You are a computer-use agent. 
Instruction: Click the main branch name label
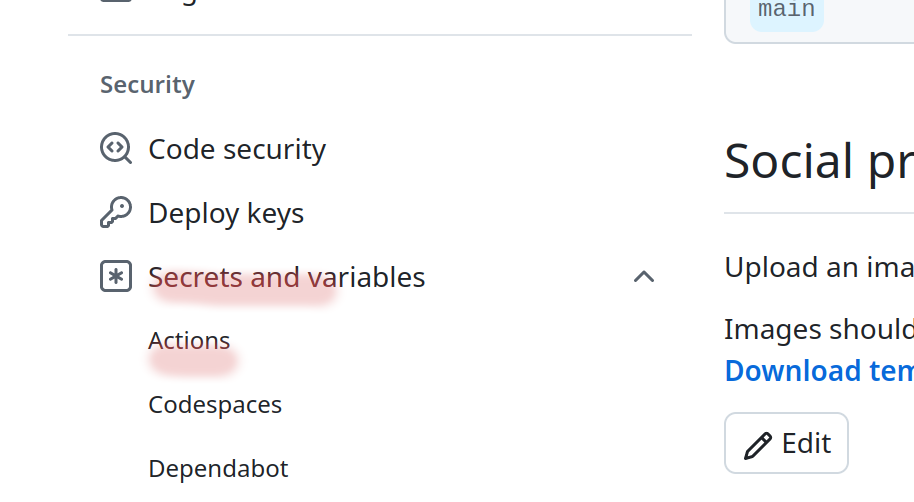(x=786, y=11)
